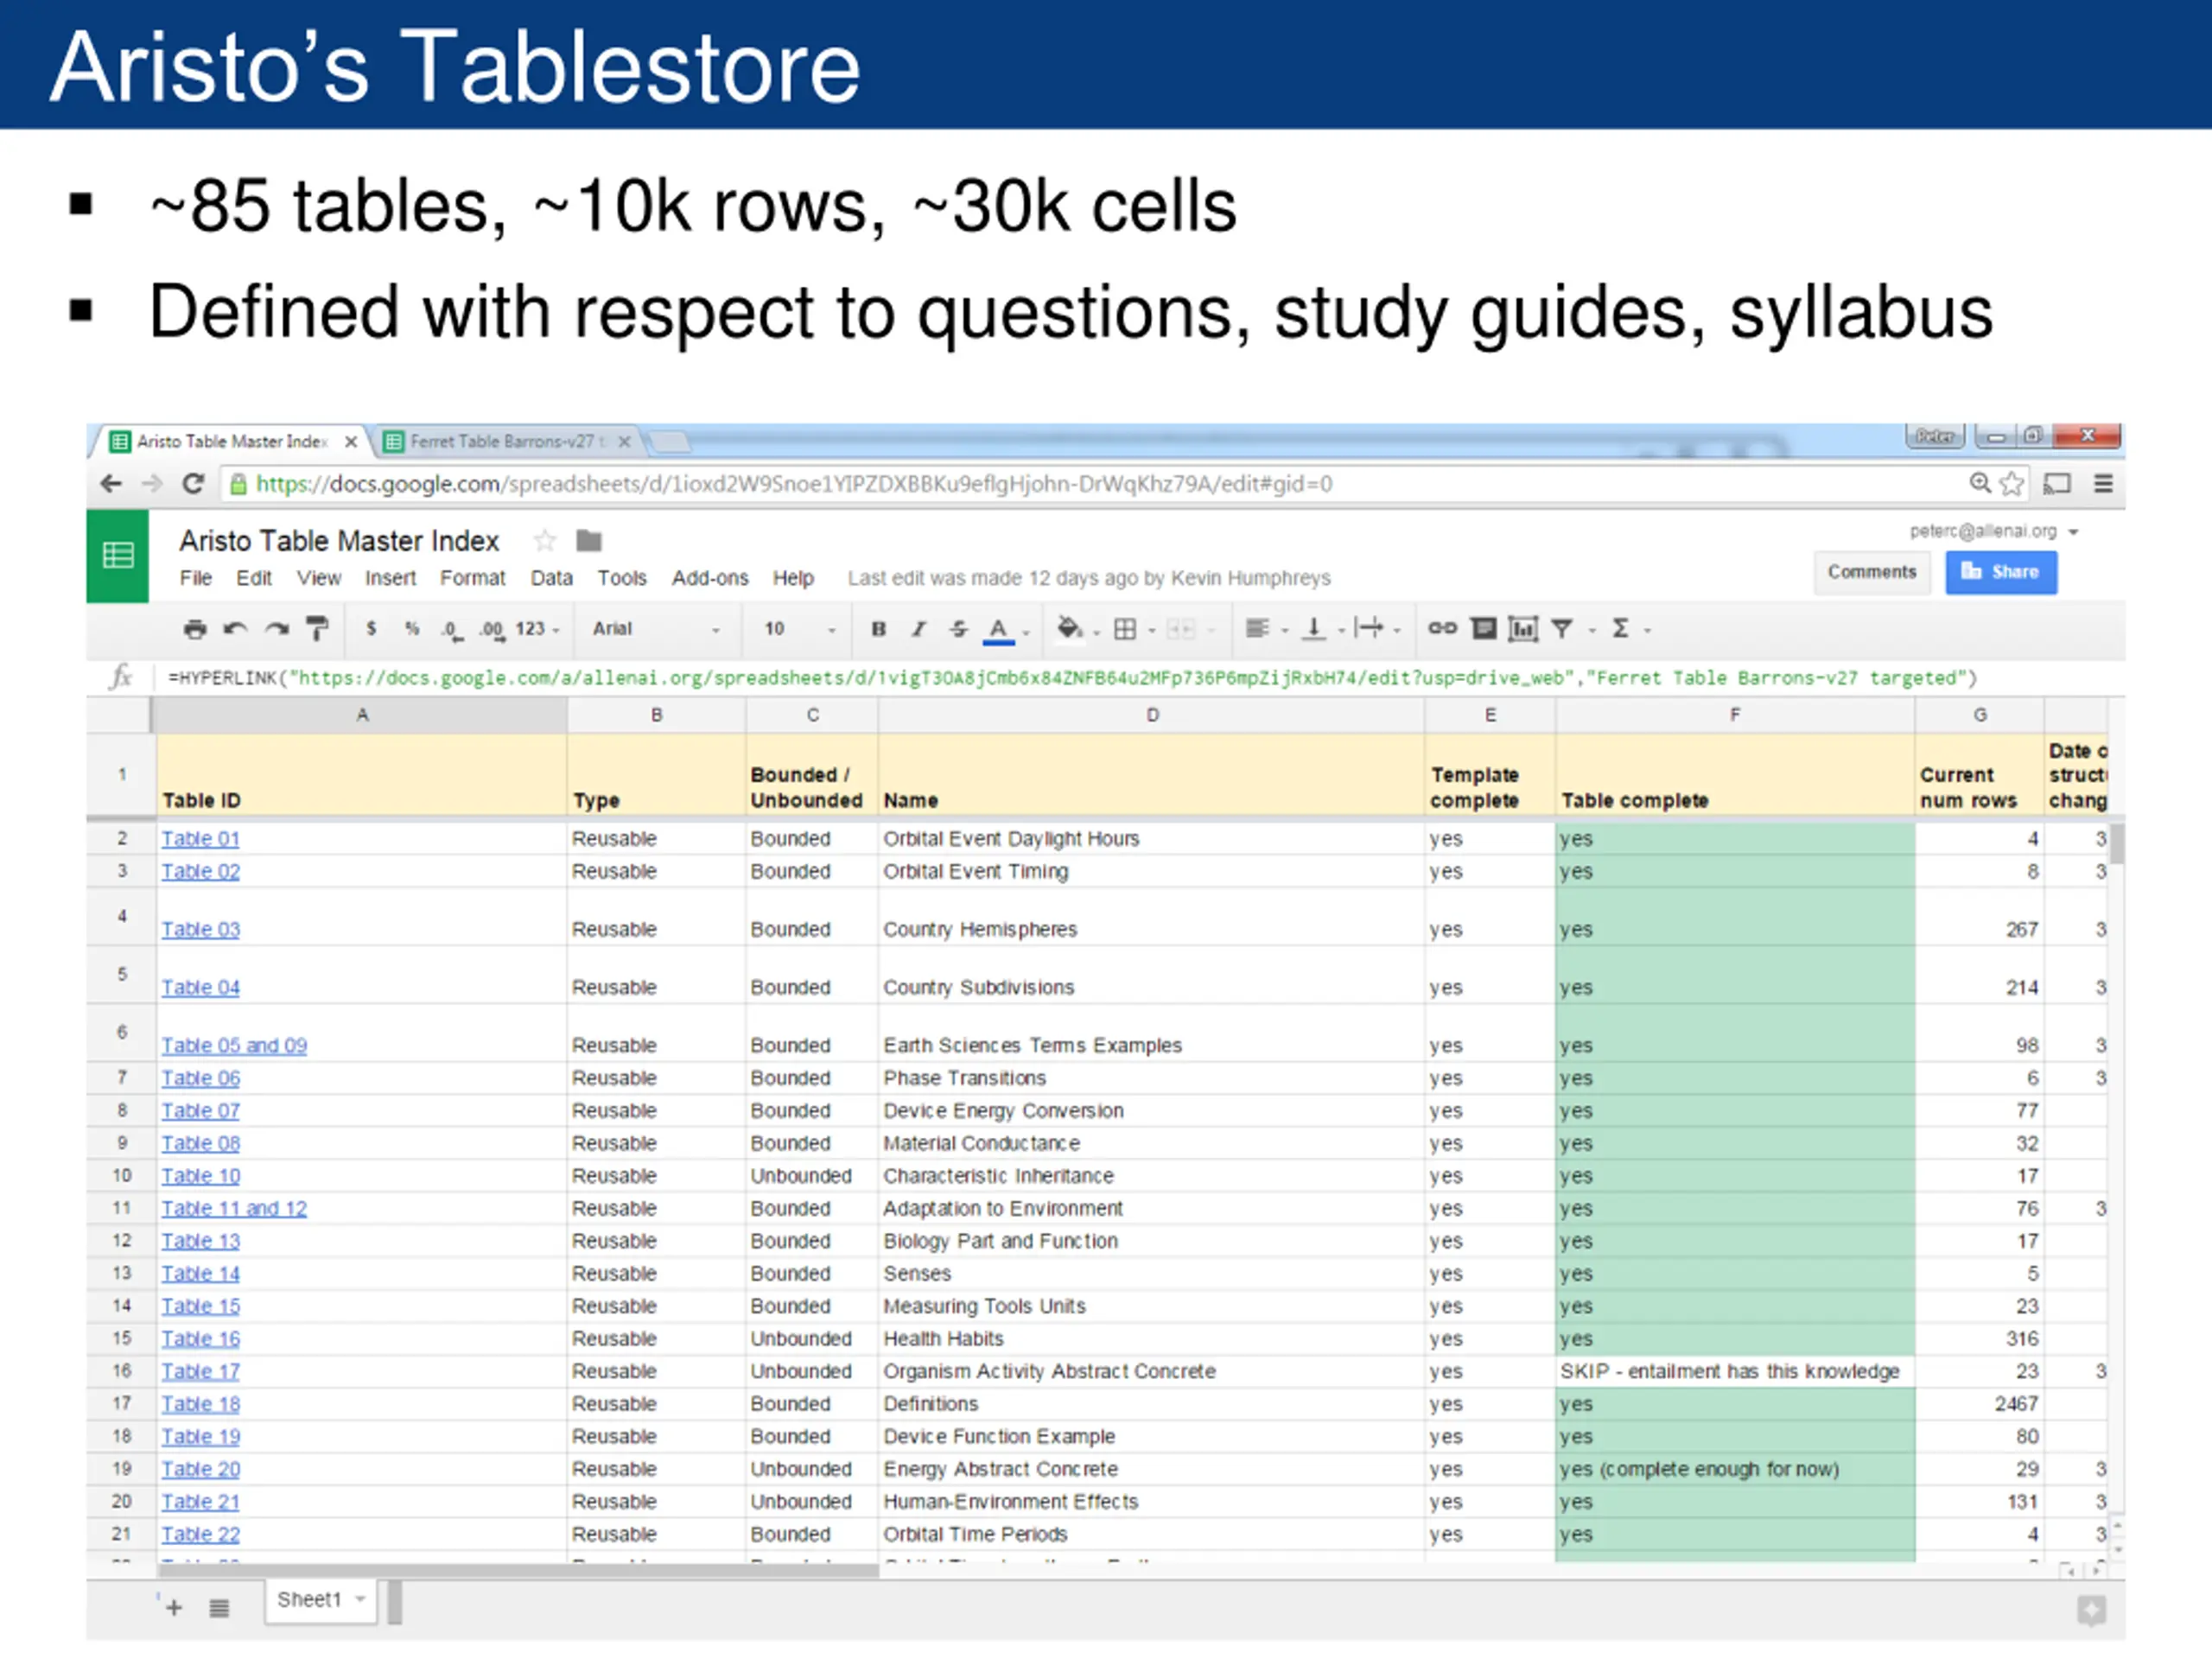Toggle Italic formatting button
Screen dimensions: 2212x1659
(918, 629)
